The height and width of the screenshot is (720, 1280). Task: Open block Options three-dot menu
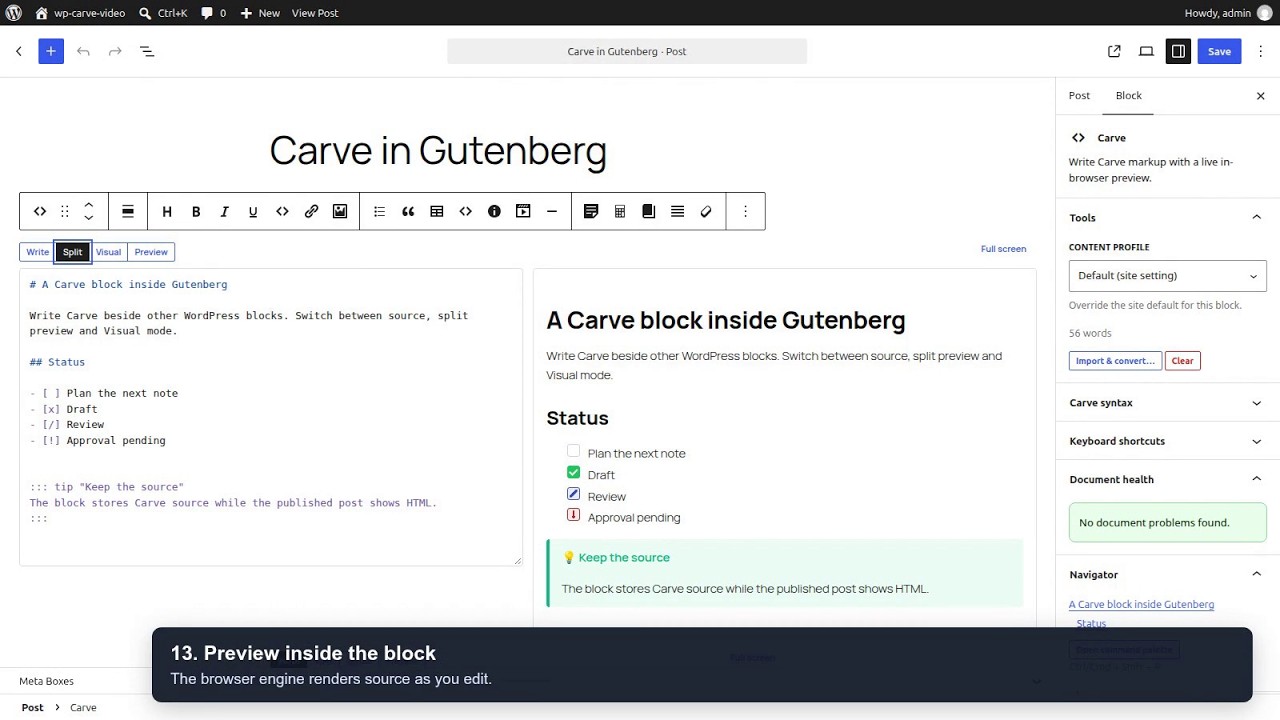point(745,211)
